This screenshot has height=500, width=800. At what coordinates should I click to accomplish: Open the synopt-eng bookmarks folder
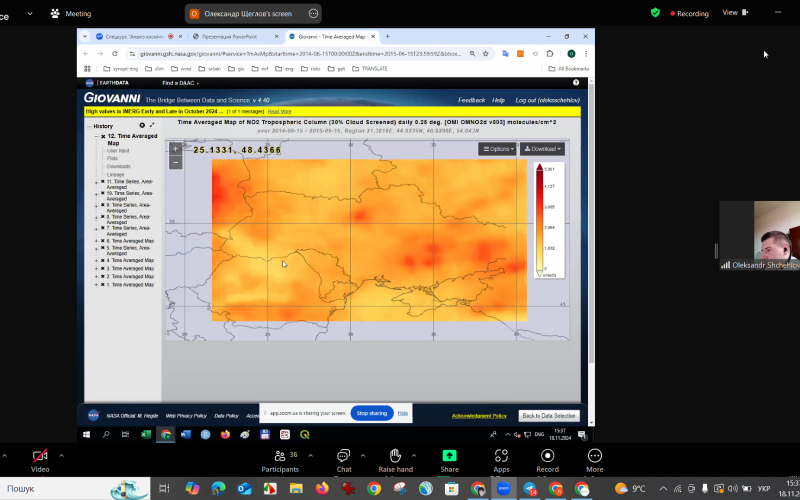pos(121,69)
